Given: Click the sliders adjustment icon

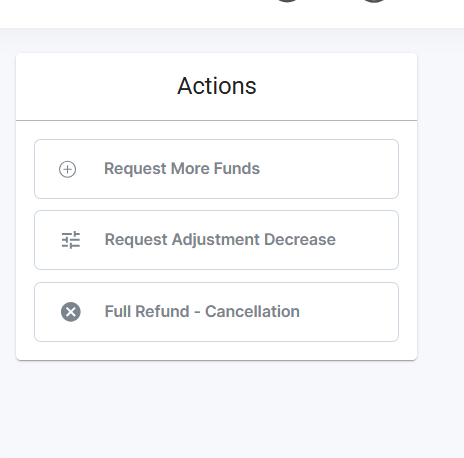Looking at the screenshot, I should tap(71, 240).
